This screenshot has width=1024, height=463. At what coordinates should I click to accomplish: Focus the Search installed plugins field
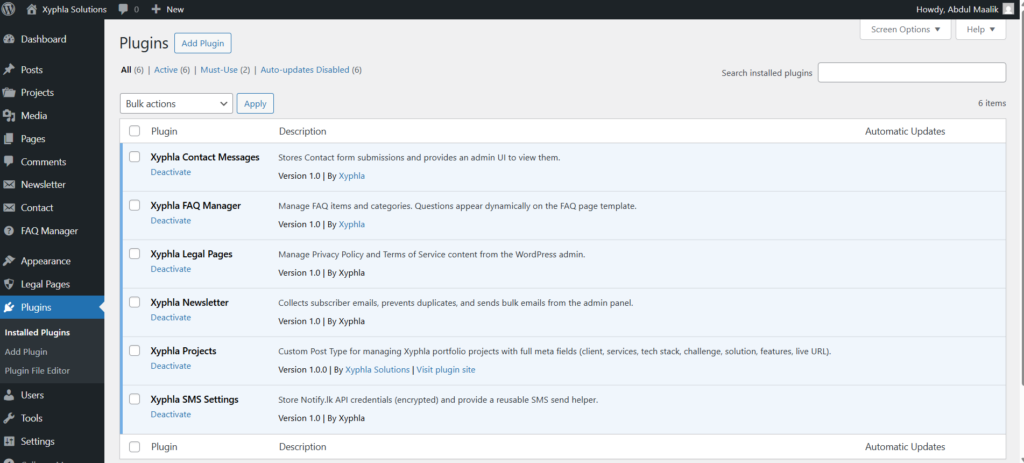(911, 73)
